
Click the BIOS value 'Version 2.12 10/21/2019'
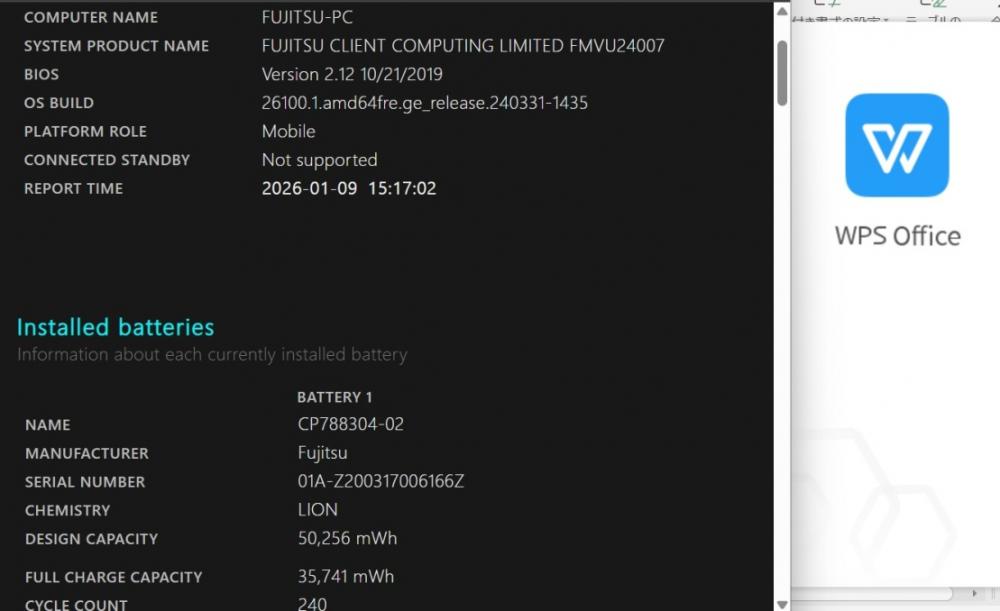tap(352, 75)
